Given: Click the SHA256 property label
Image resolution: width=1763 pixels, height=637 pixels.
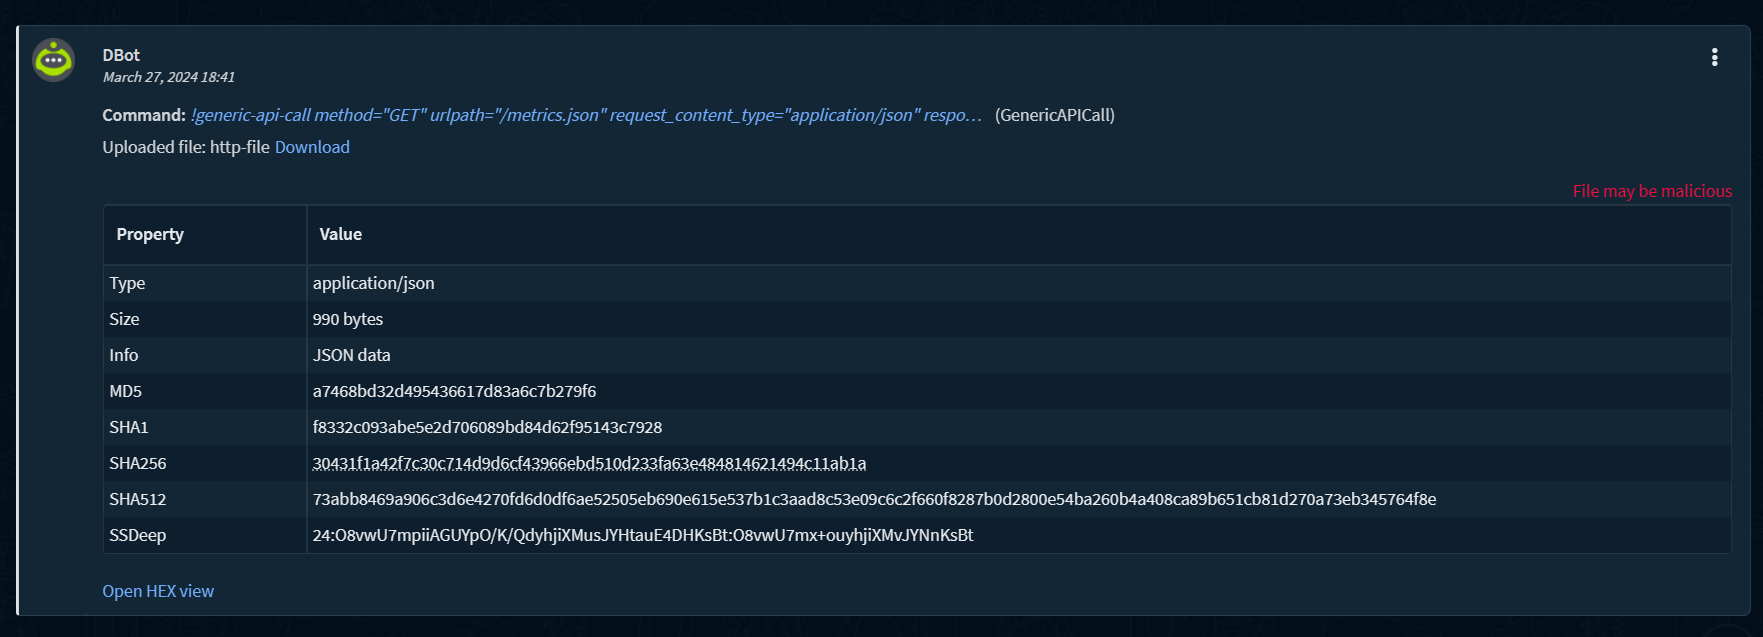Looking at the screenshot, I should pos(138,463).
